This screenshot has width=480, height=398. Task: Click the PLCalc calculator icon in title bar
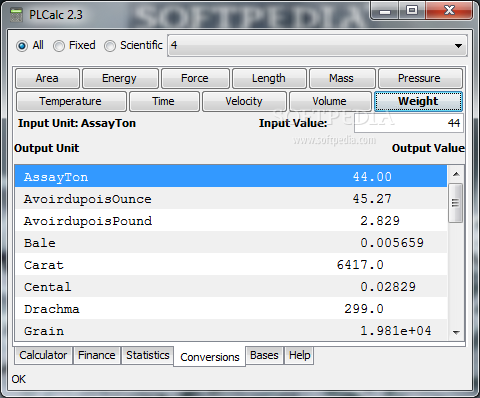pos(16,15)
